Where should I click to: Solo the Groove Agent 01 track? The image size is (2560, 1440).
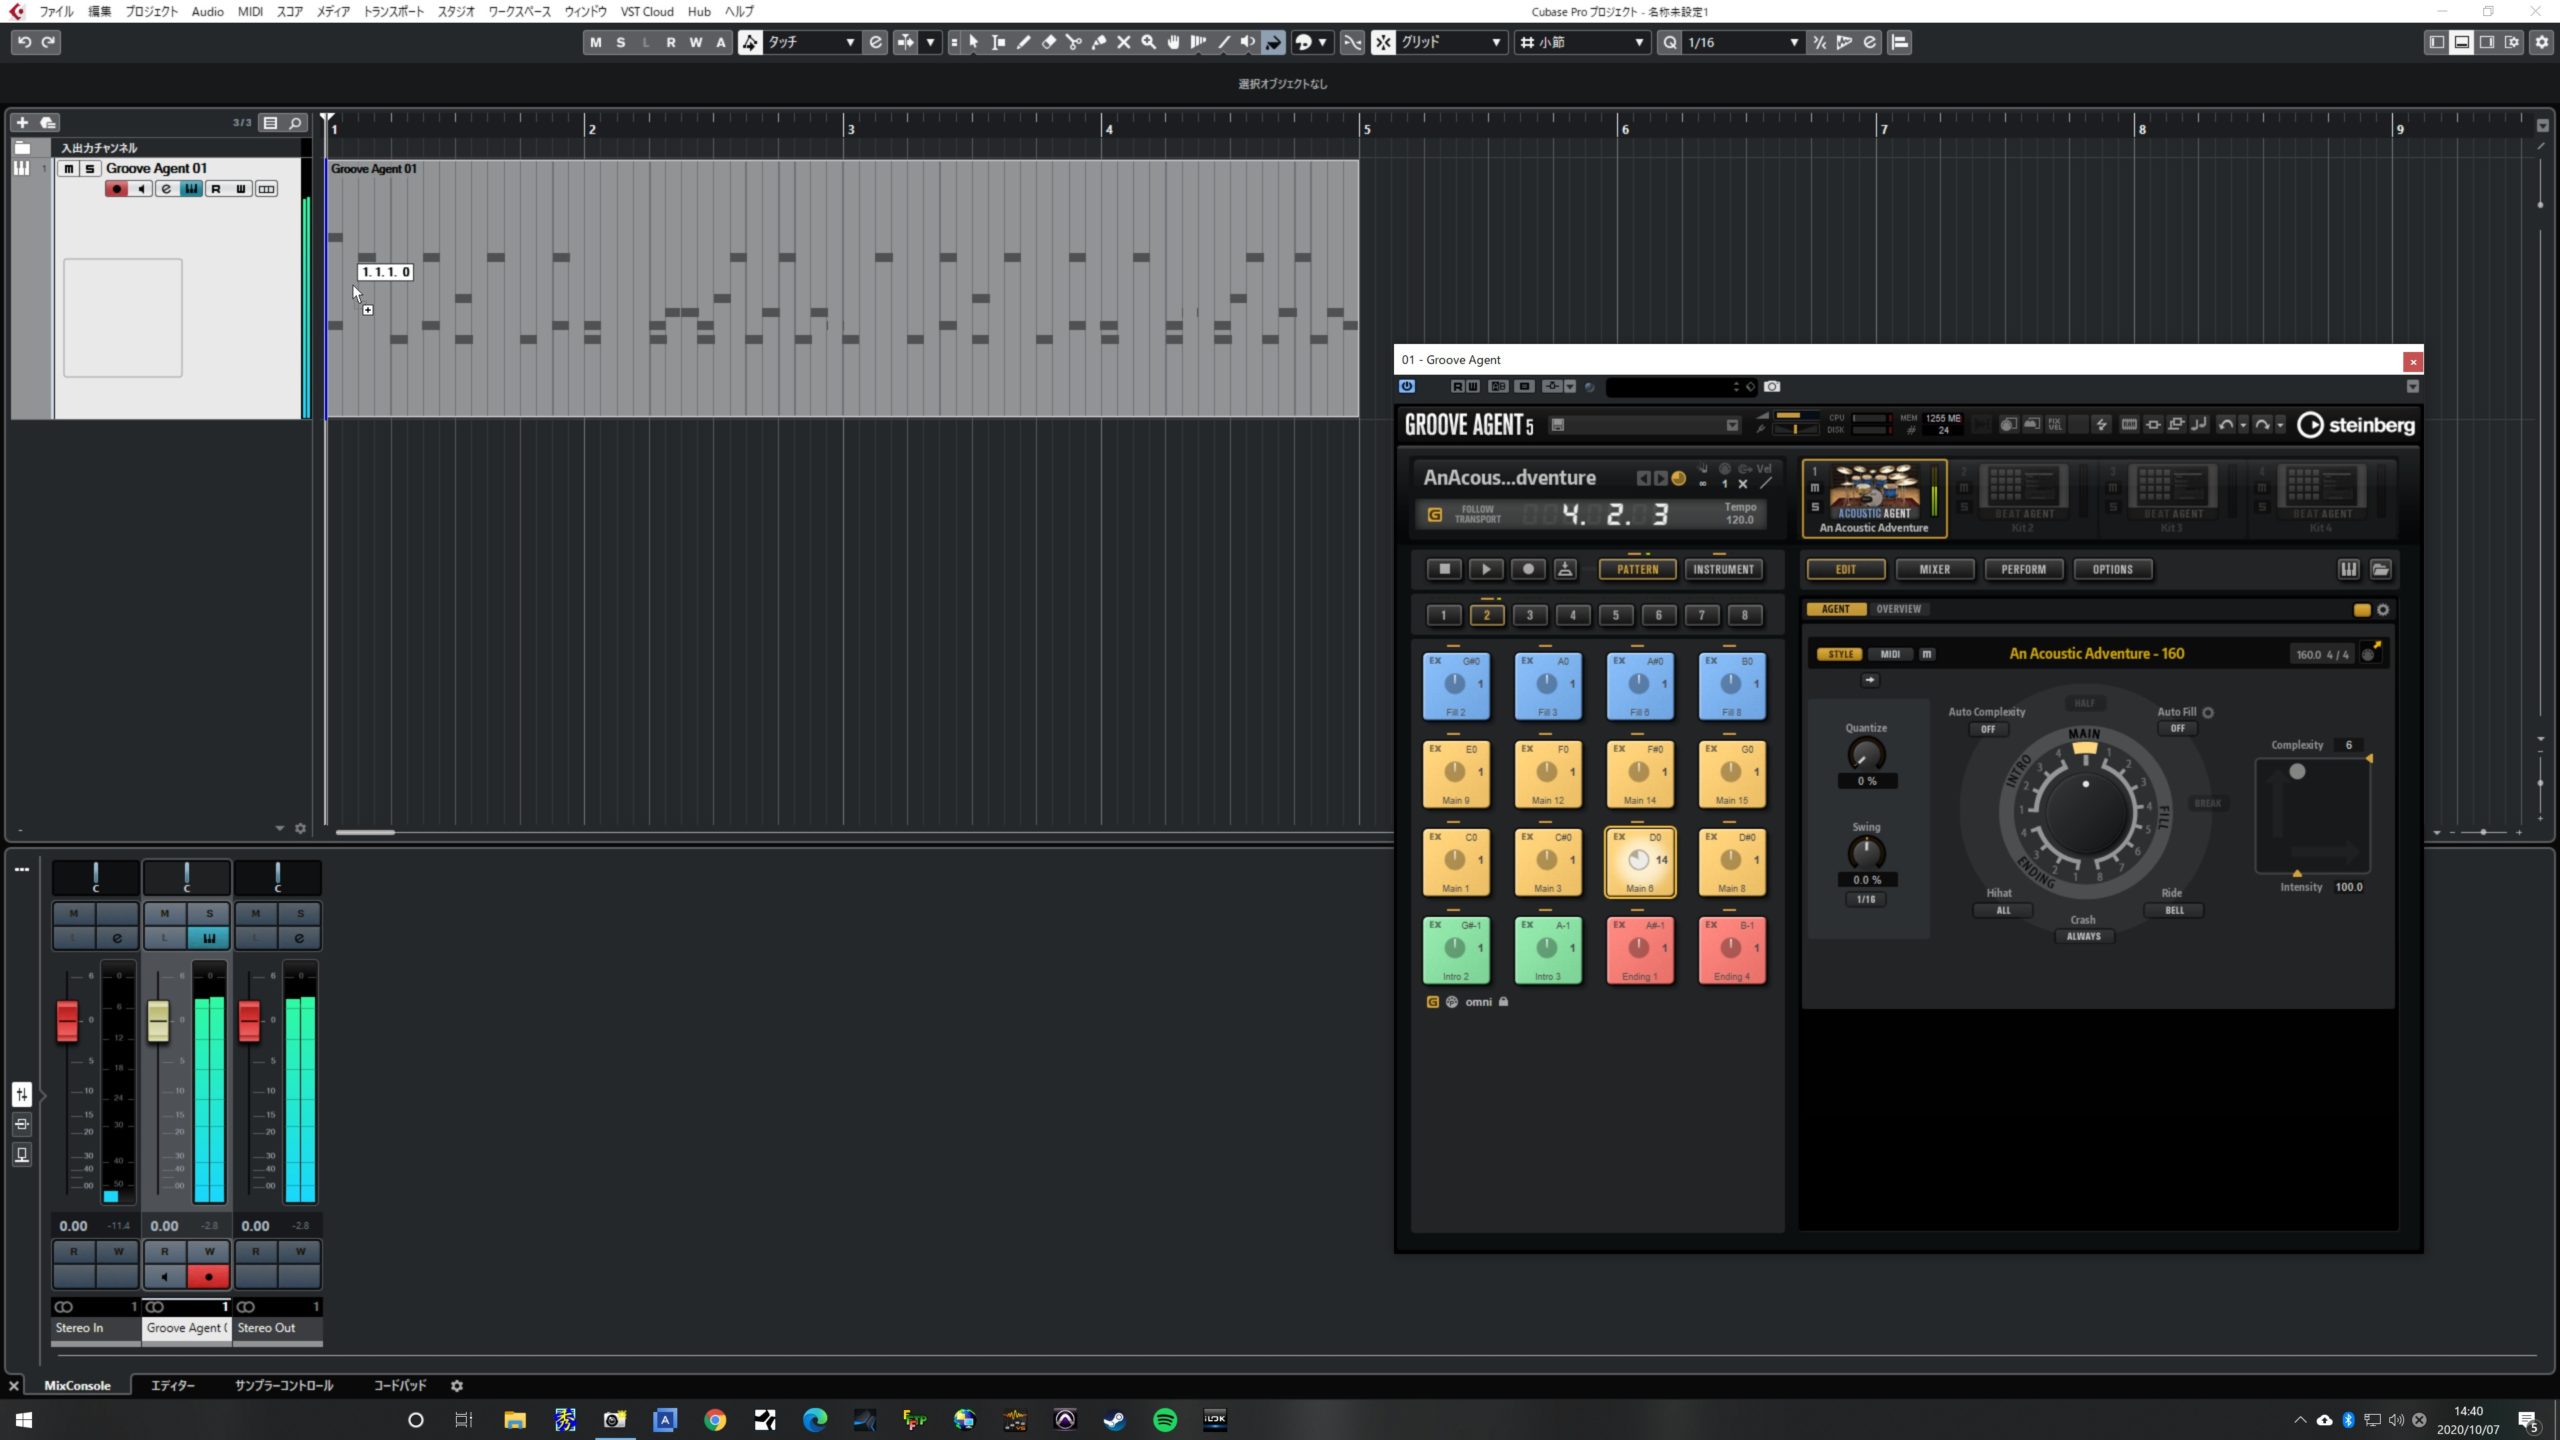(x=90, y=168)
